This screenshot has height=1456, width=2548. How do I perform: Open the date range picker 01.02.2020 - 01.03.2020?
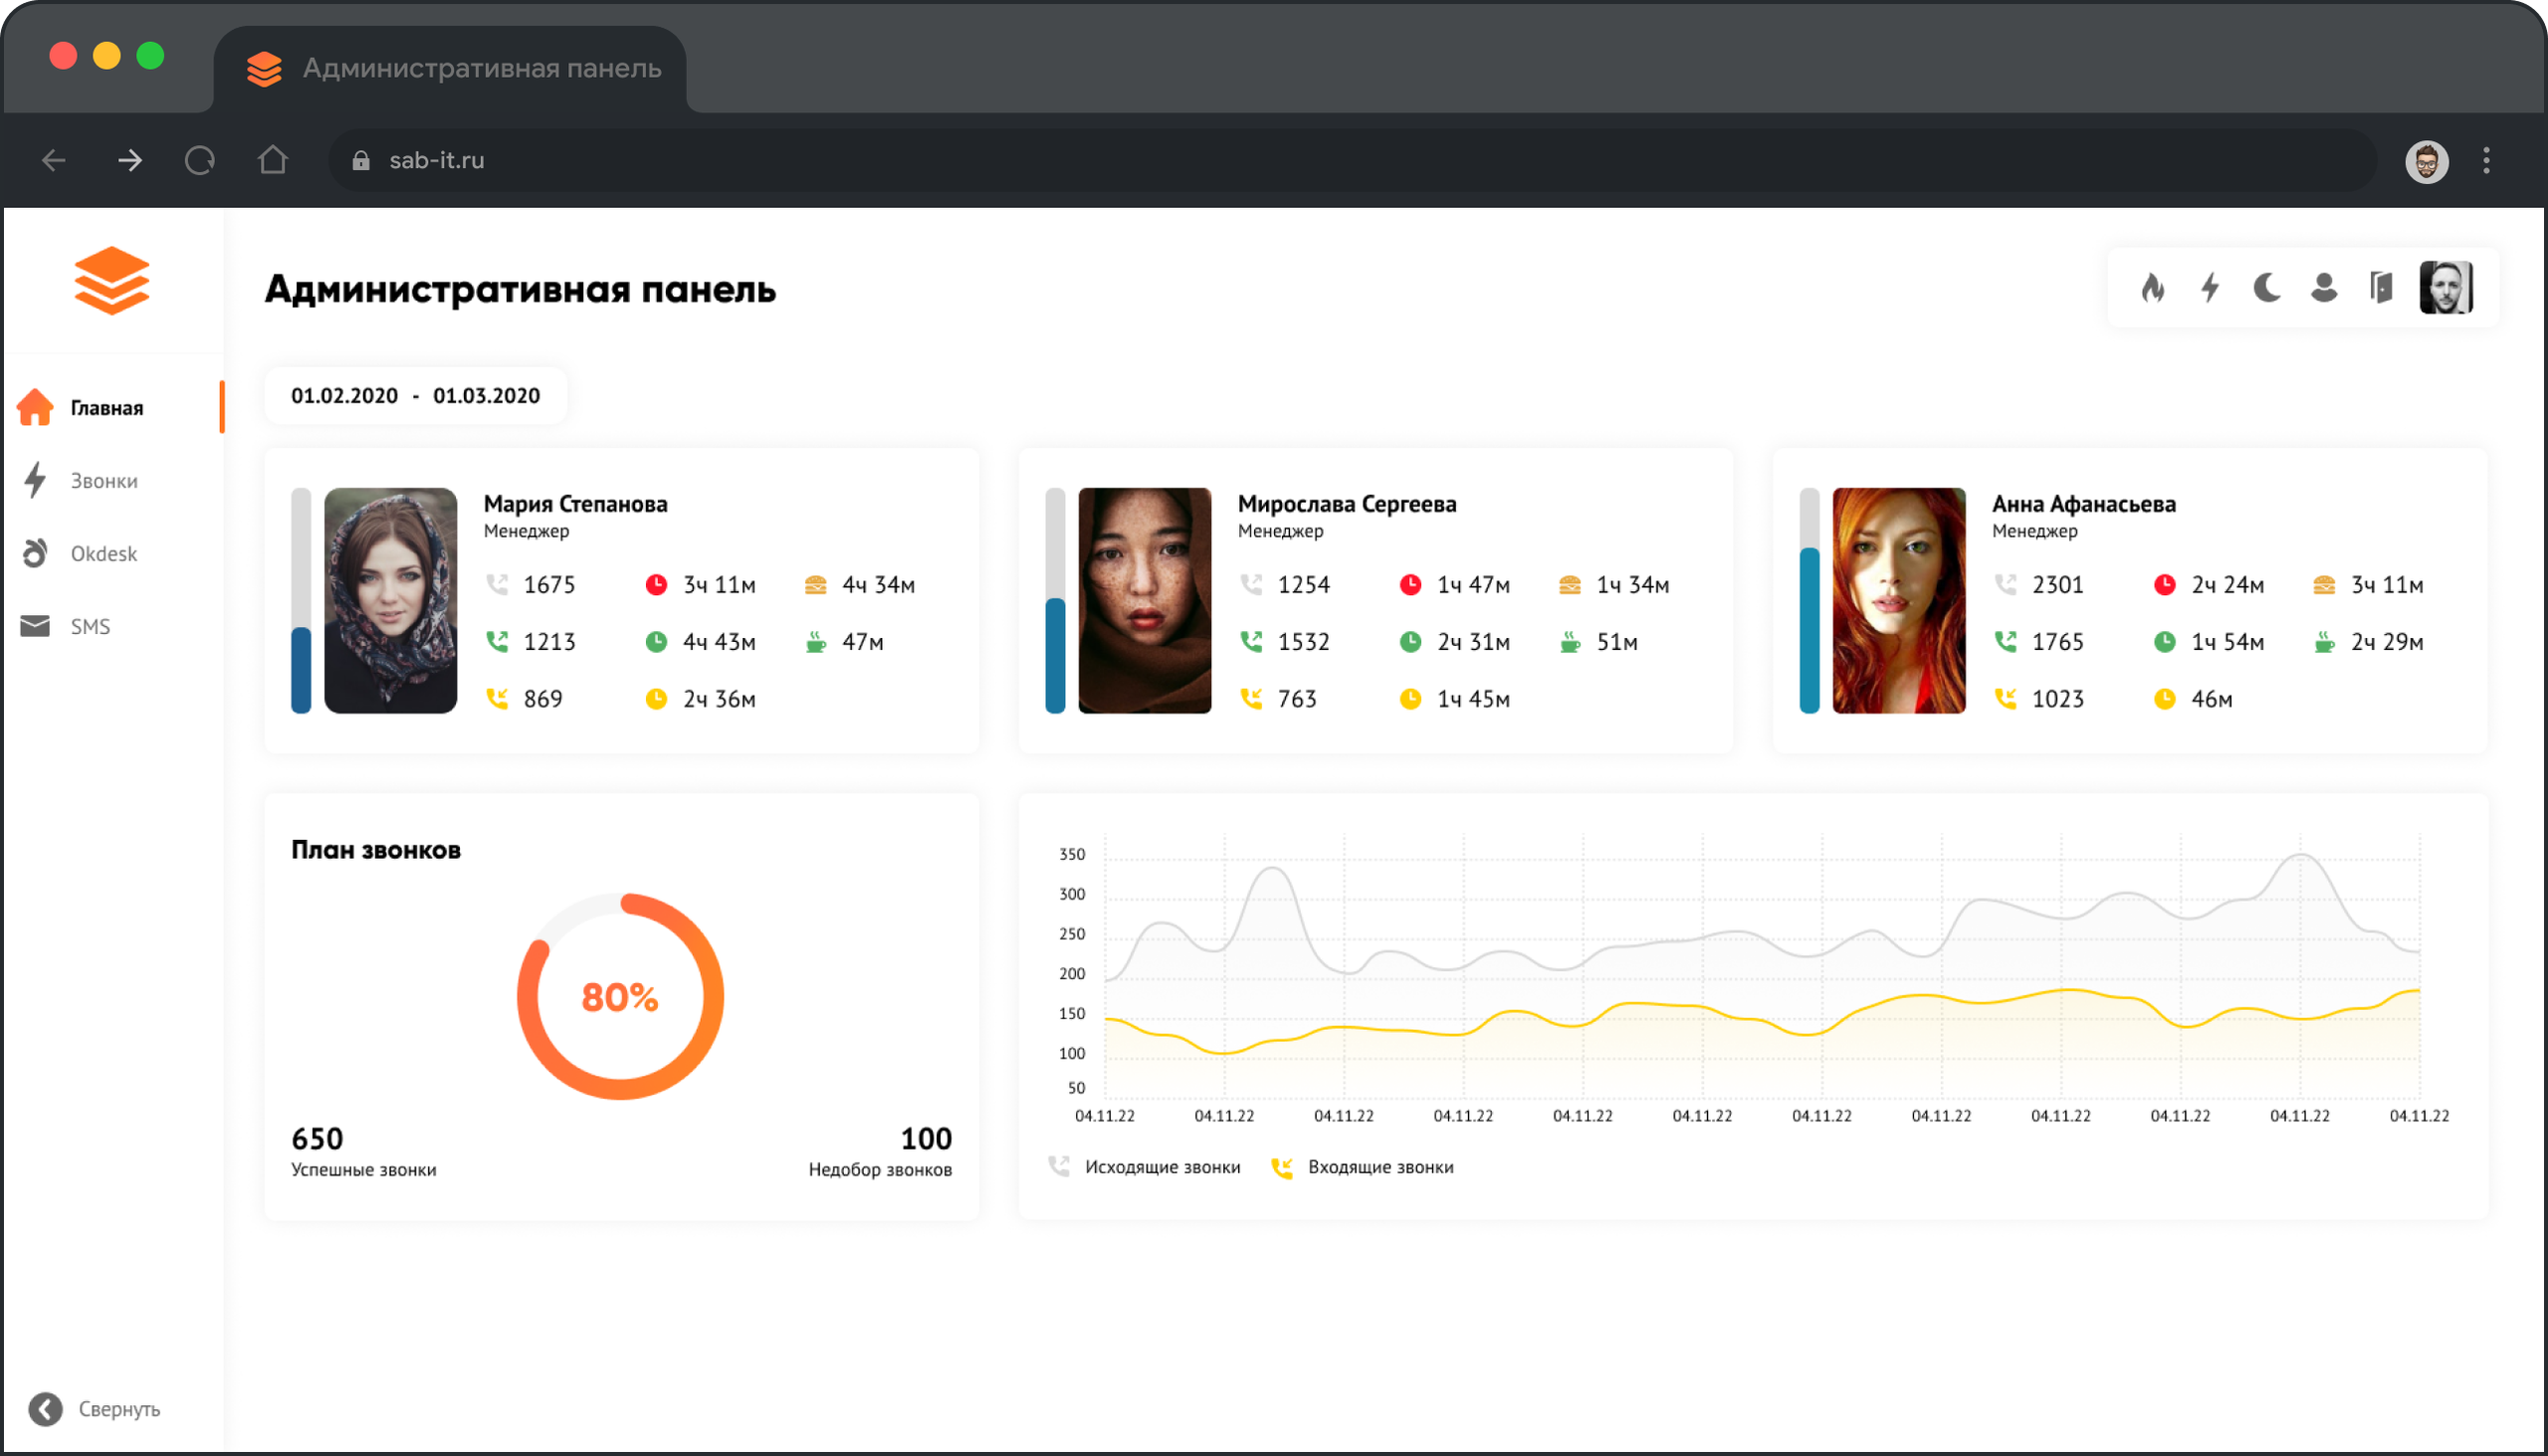coord(415,396)
